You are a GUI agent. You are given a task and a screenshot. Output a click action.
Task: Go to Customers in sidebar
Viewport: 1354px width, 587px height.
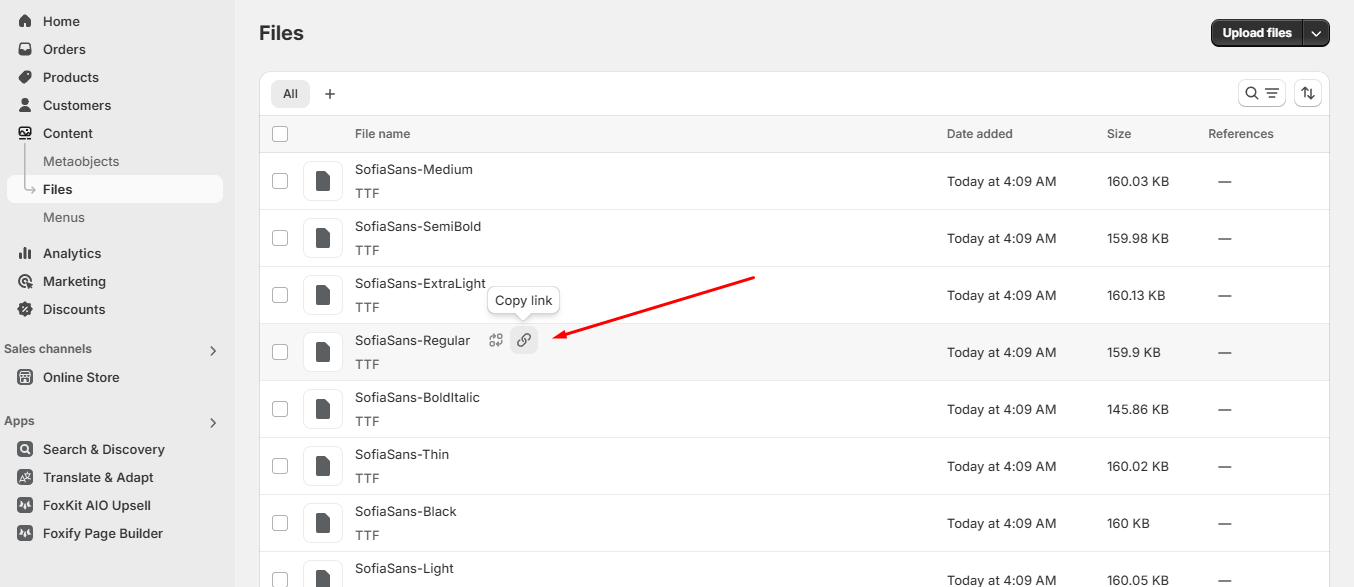pyautogui.click(x=77, y=105)
